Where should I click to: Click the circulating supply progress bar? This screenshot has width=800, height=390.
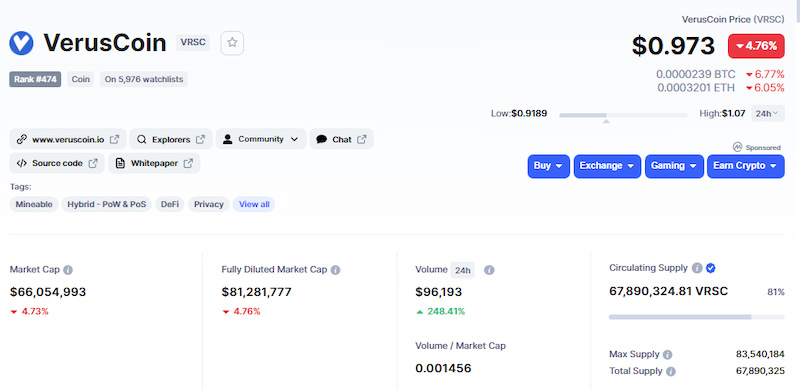[x=697, y=317]
